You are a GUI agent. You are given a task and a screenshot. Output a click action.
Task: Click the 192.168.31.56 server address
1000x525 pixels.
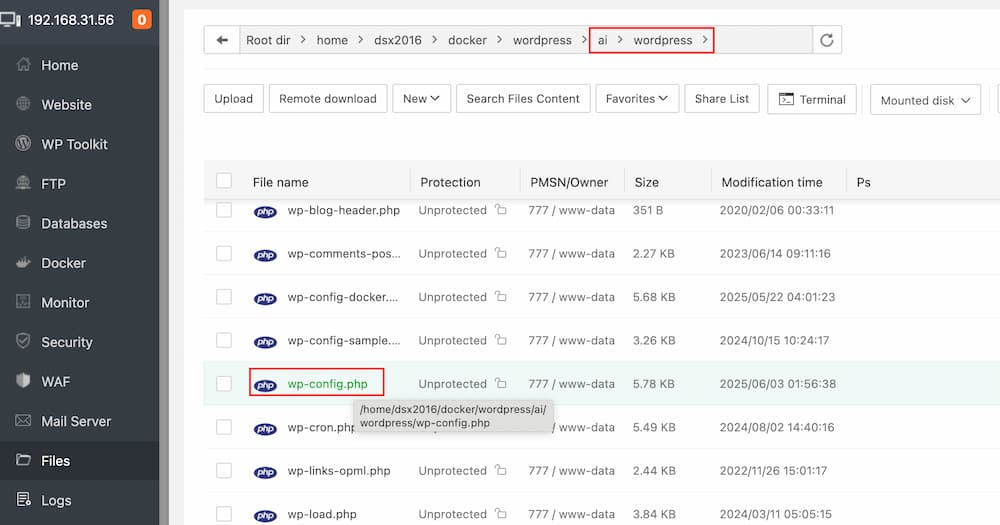pos(70,20)
